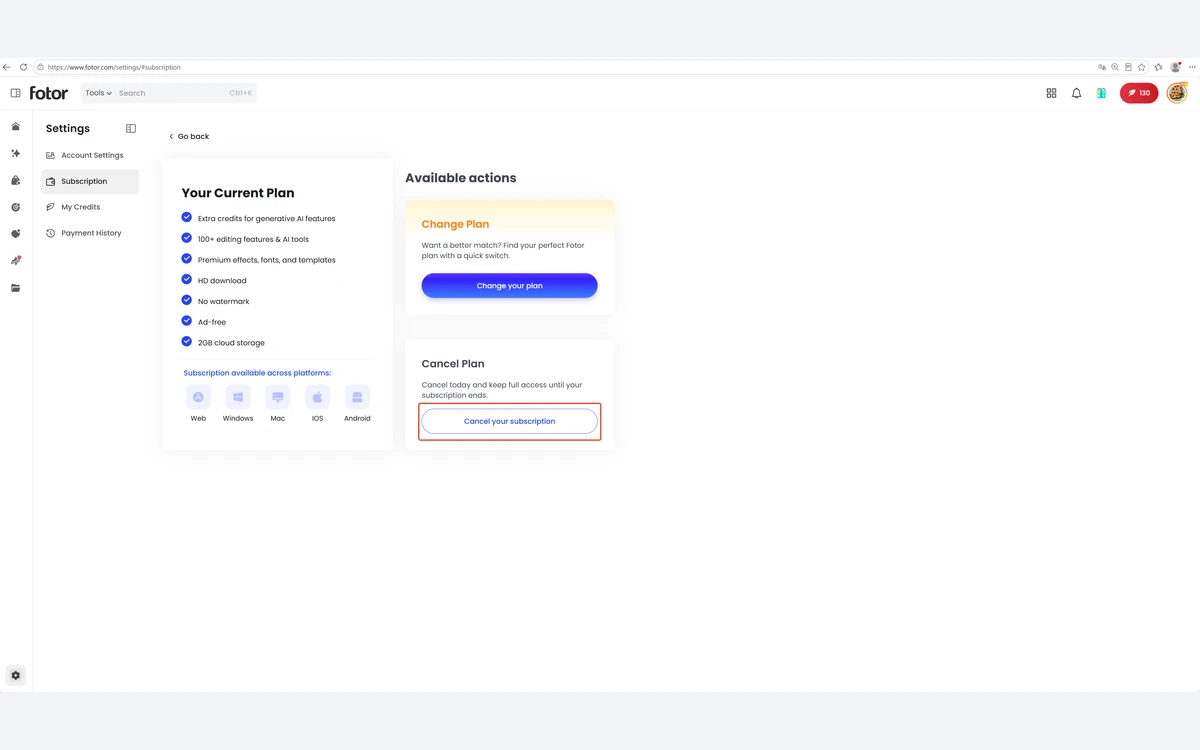The image size is (1200, 750).
Task: Click Cancel your subscription button
Action: point(509,421)
